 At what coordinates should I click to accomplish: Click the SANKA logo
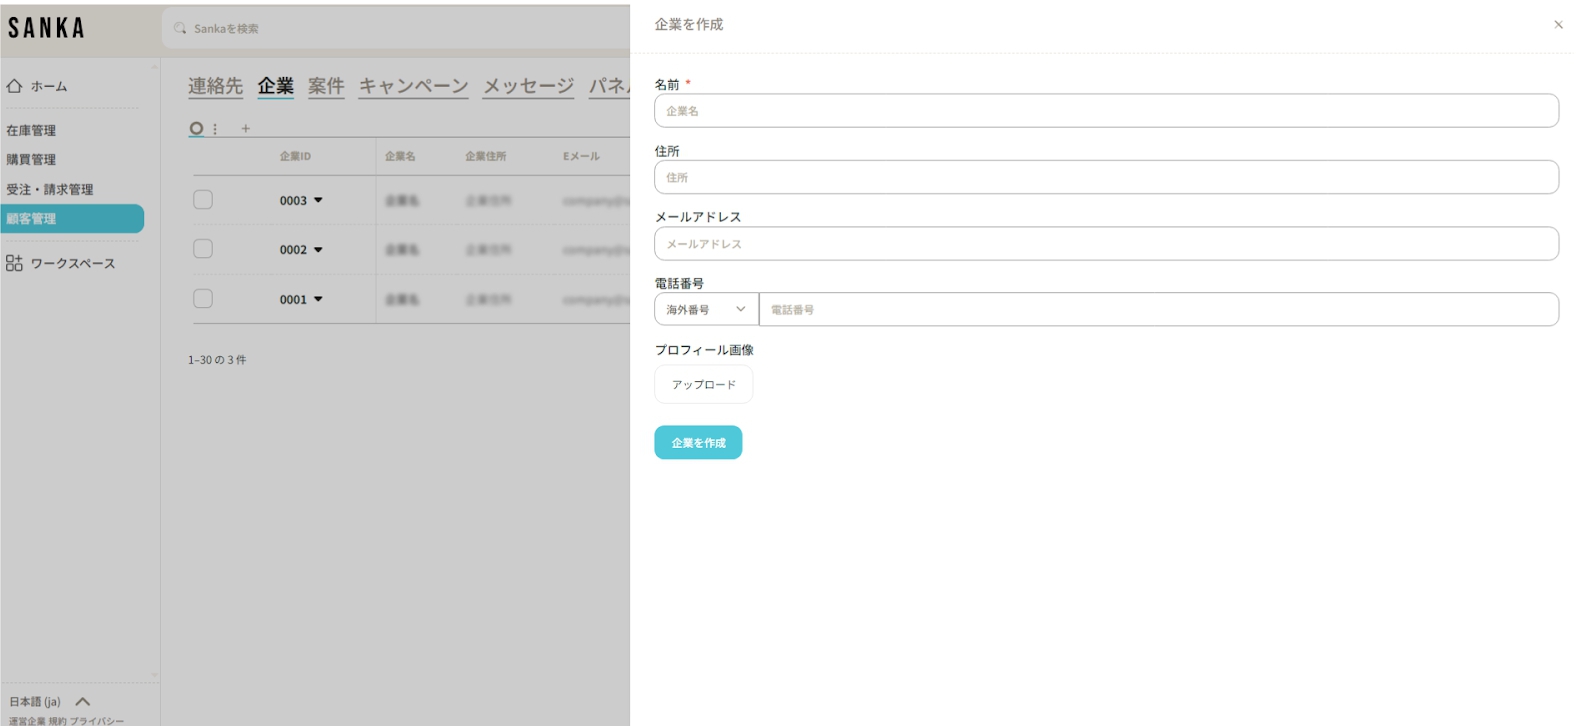coord(46,28)
